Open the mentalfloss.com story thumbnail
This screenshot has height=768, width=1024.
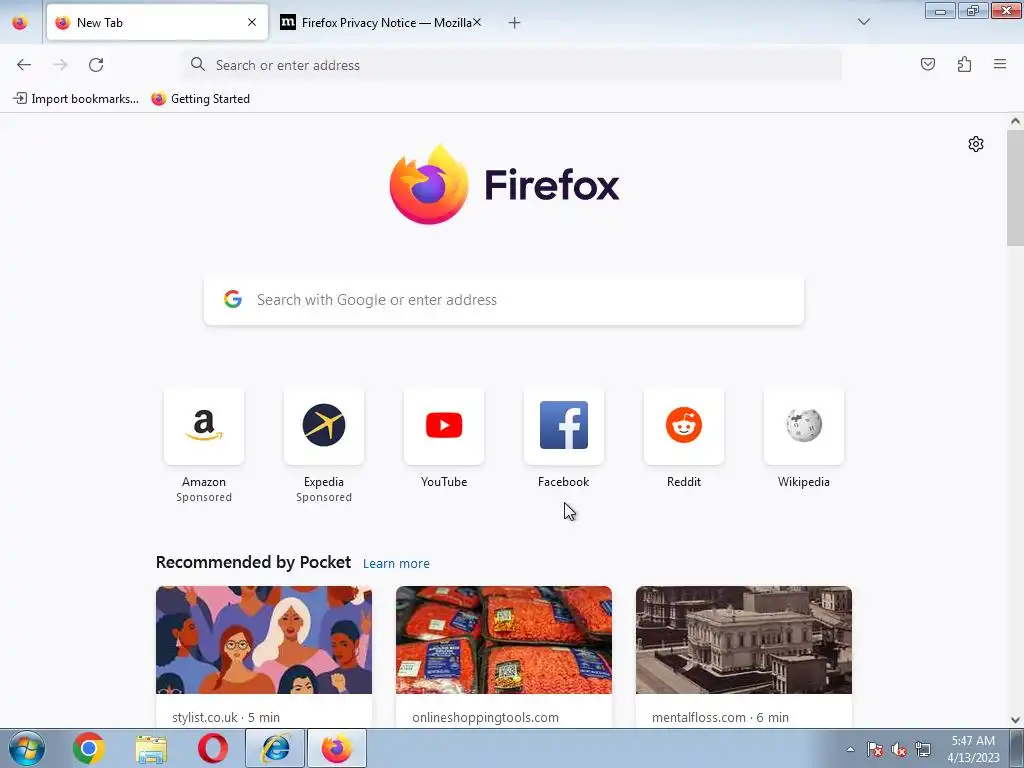click(x=744, y=640)
